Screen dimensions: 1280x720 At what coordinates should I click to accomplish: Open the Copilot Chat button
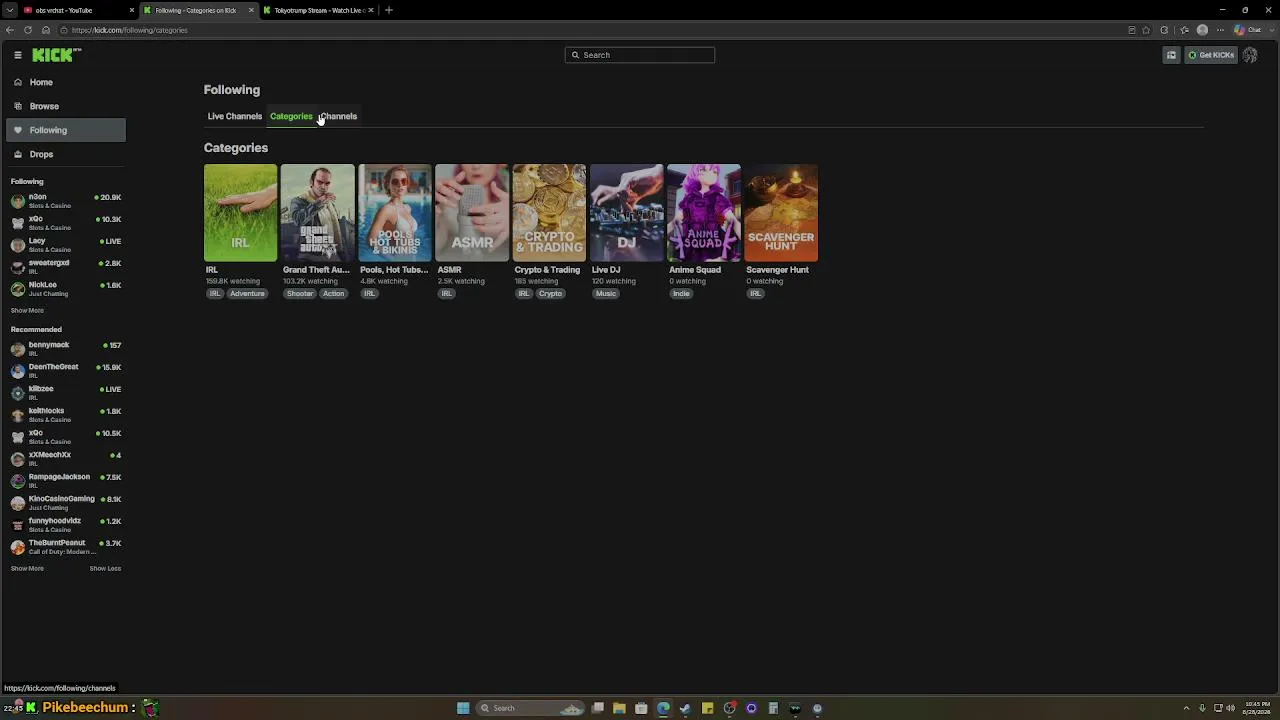[1249, 30]
